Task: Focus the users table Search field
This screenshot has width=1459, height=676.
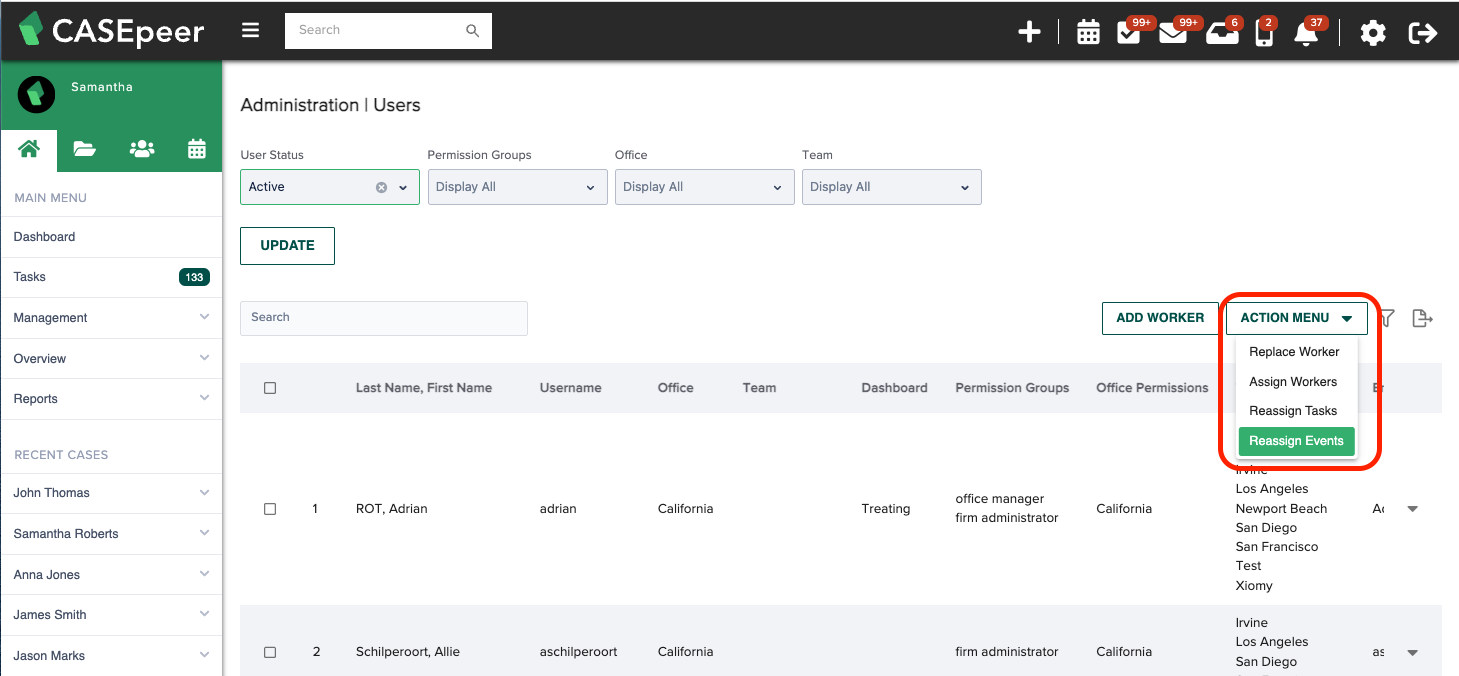Action: 383,318
